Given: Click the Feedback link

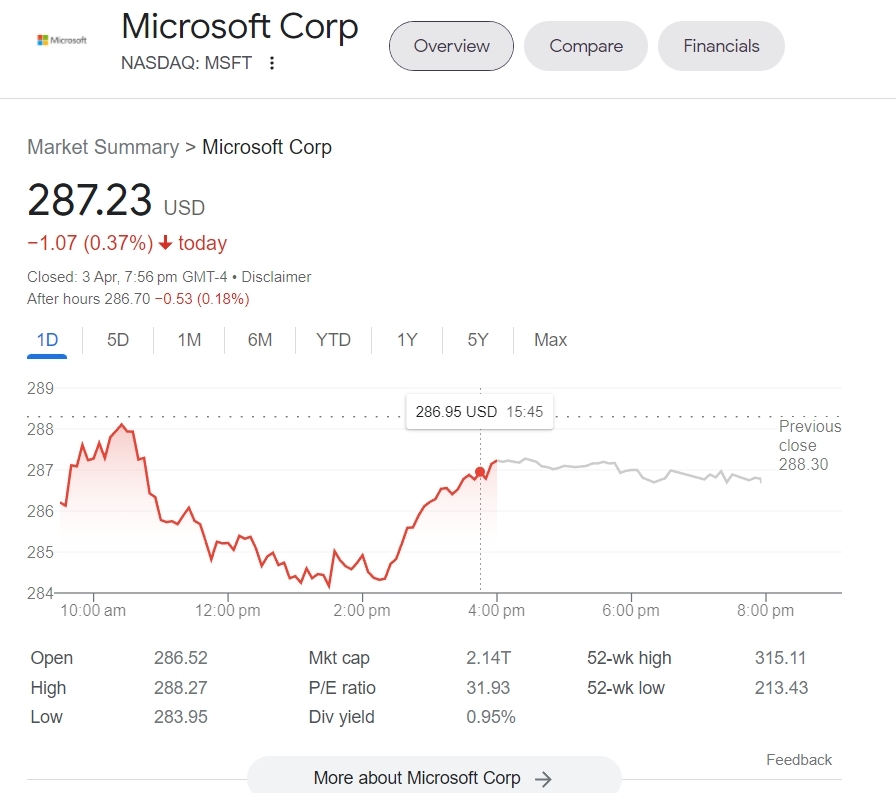Looking at the screenshot, I should (799, 760).
